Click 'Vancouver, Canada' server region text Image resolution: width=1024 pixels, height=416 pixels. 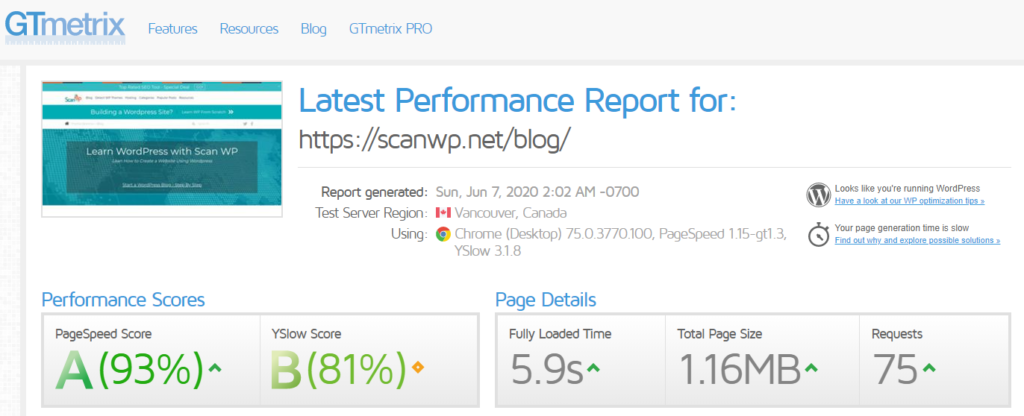coord(511,213)
